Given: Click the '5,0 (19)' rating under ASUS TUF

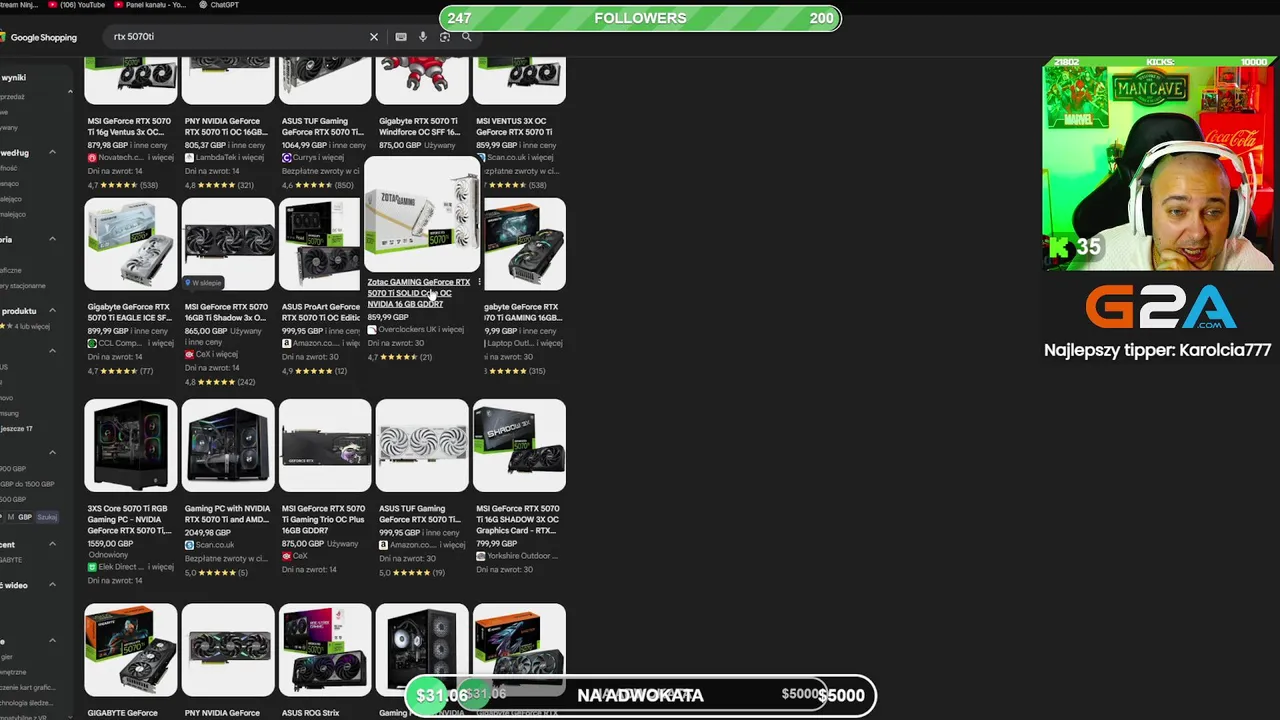Looking at the screenshot, I should (x=412, y=573).
